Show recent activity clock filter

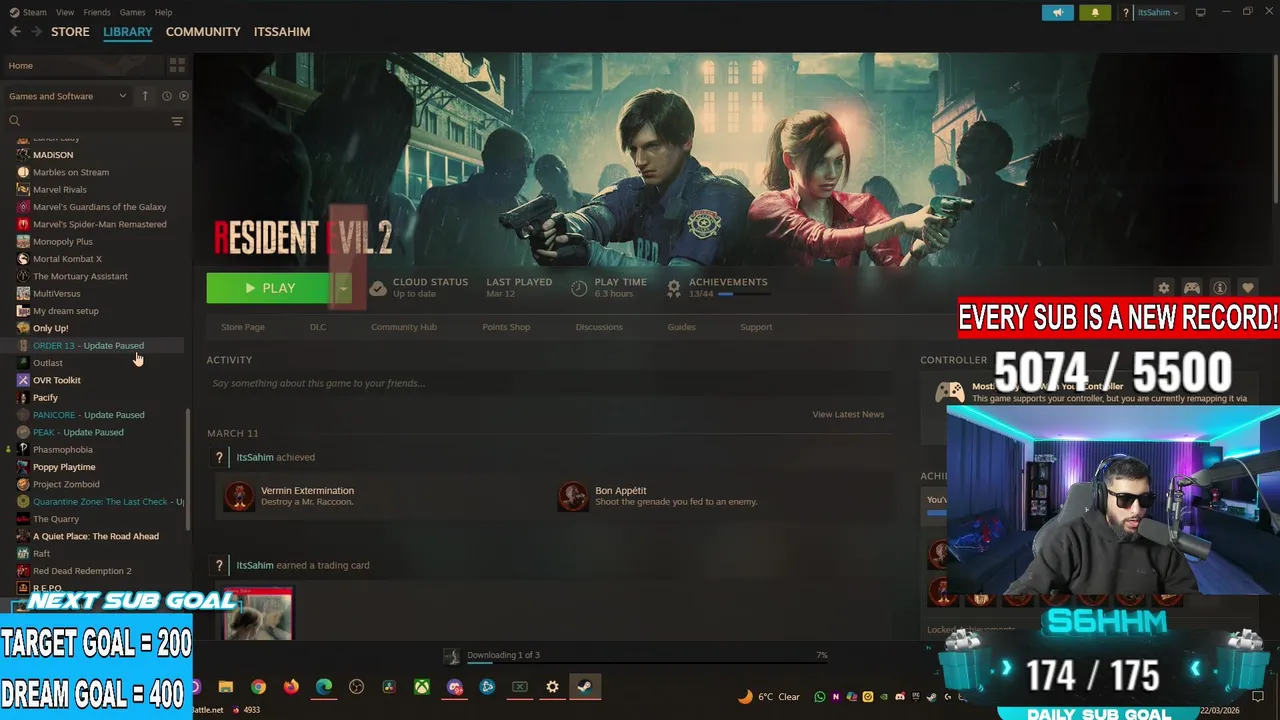click(x=167, y=96)
